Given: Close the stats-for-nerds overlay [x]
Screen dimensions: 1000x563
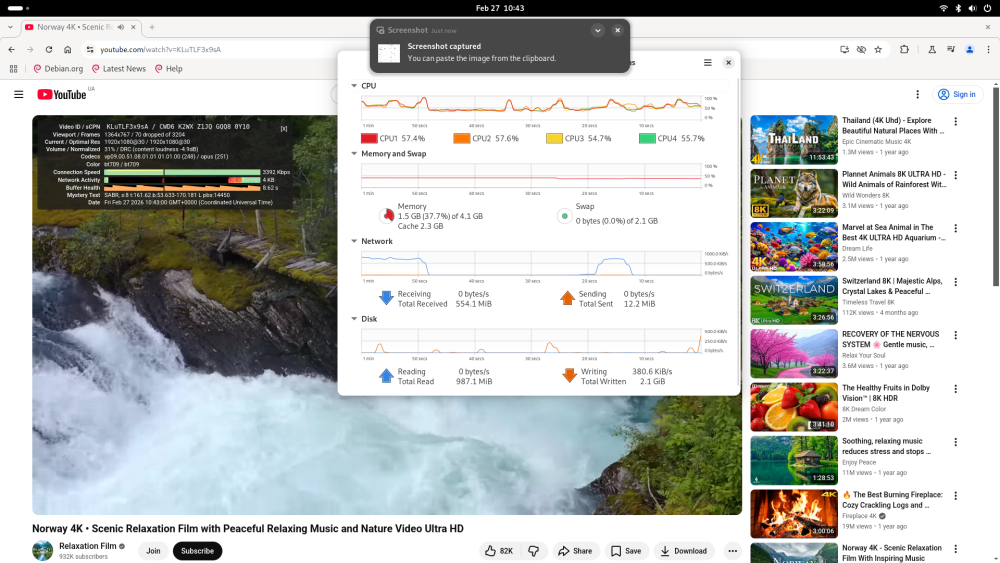Looking at the screenshot, I should click(x=283, y=128).
